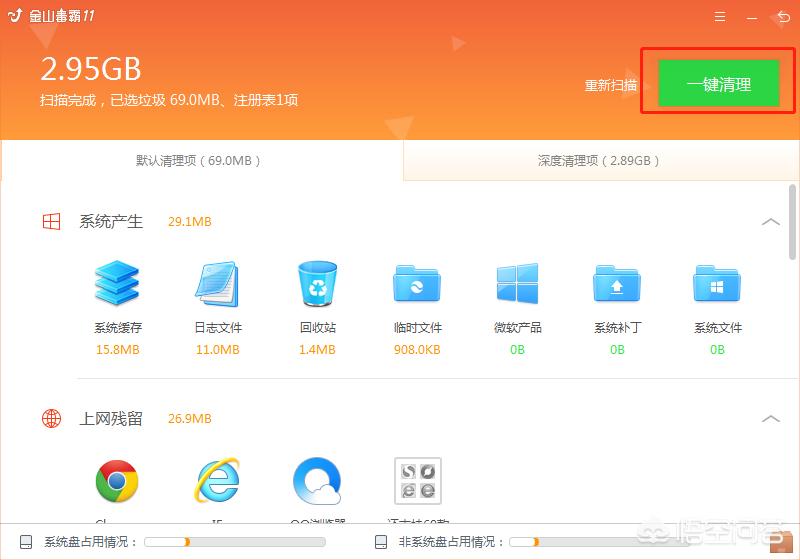Click the 系统盘占用情况 usage bar
Viewport: 800px width, 560px height.
pyautogui.click(x=235, y=542)
